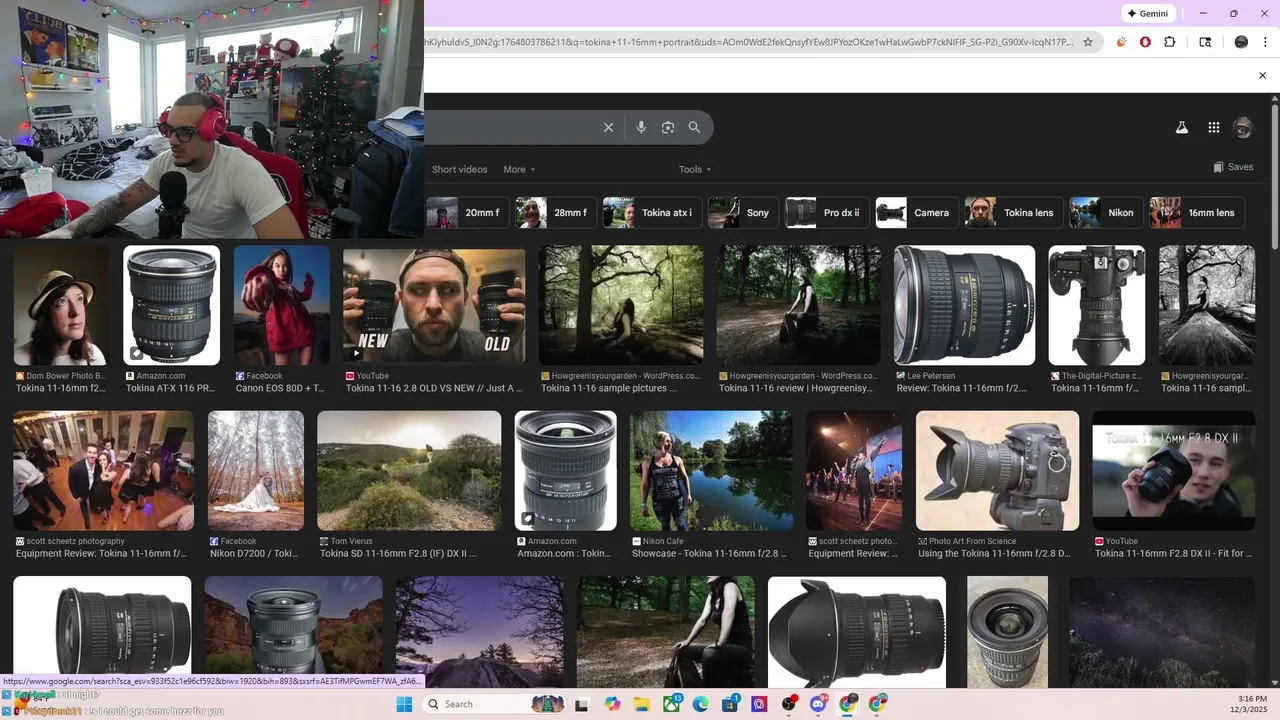Open Dom Bower Photo portrait thumbnail

pyautogui.click(x=61, y=305)
